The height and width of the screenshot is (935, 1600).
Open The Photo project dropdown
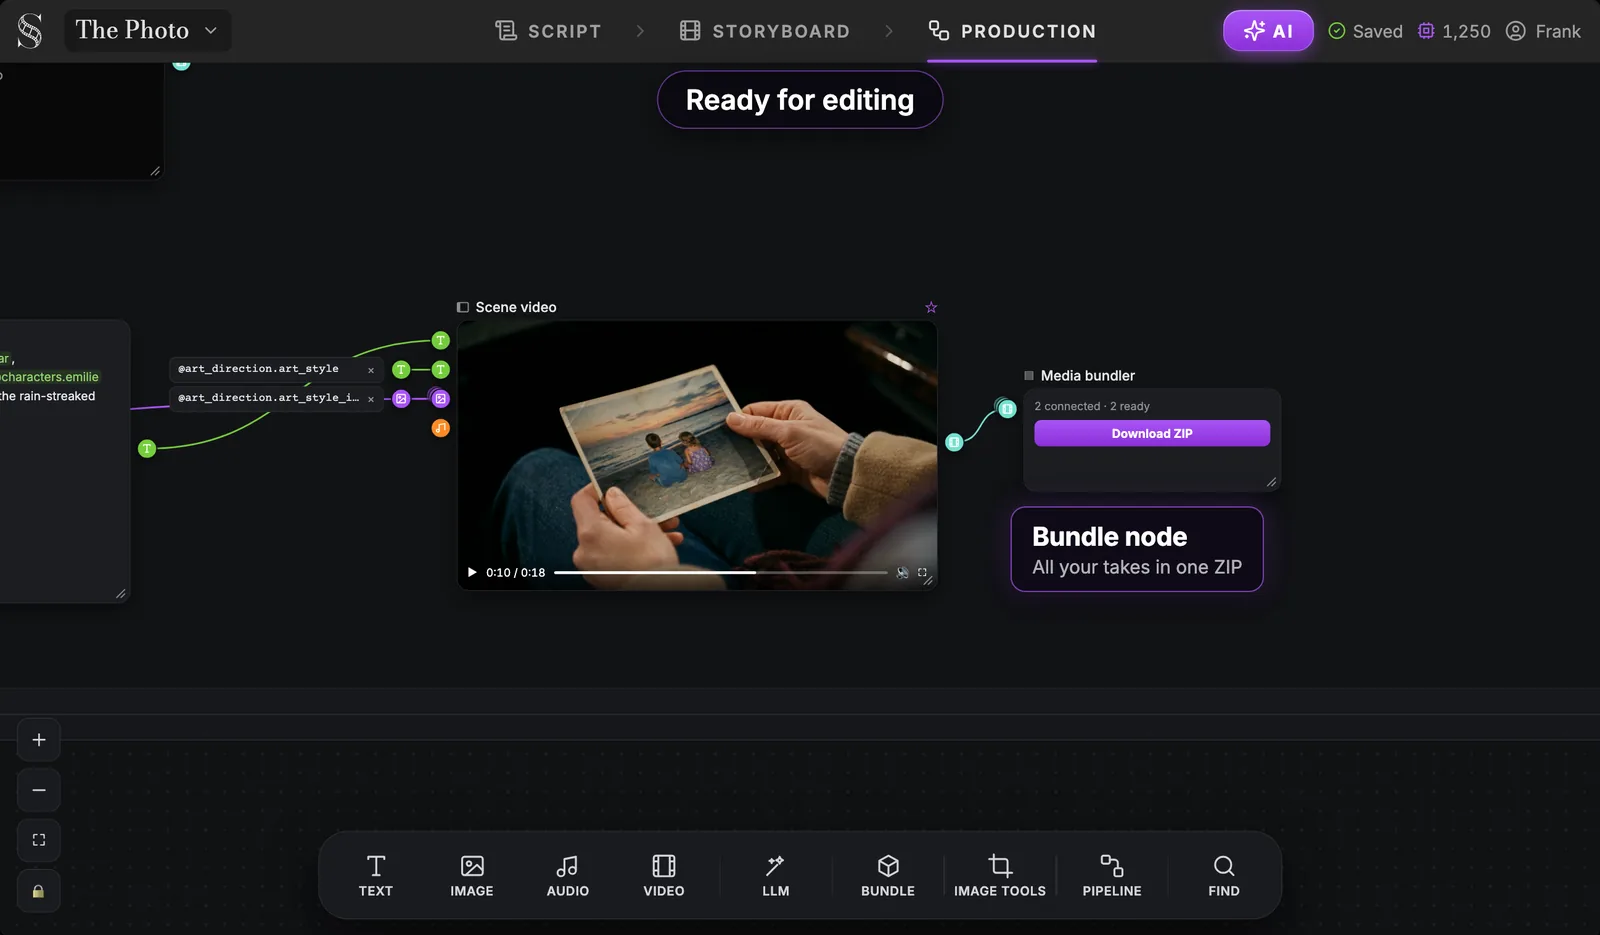(x=148, y=30)
